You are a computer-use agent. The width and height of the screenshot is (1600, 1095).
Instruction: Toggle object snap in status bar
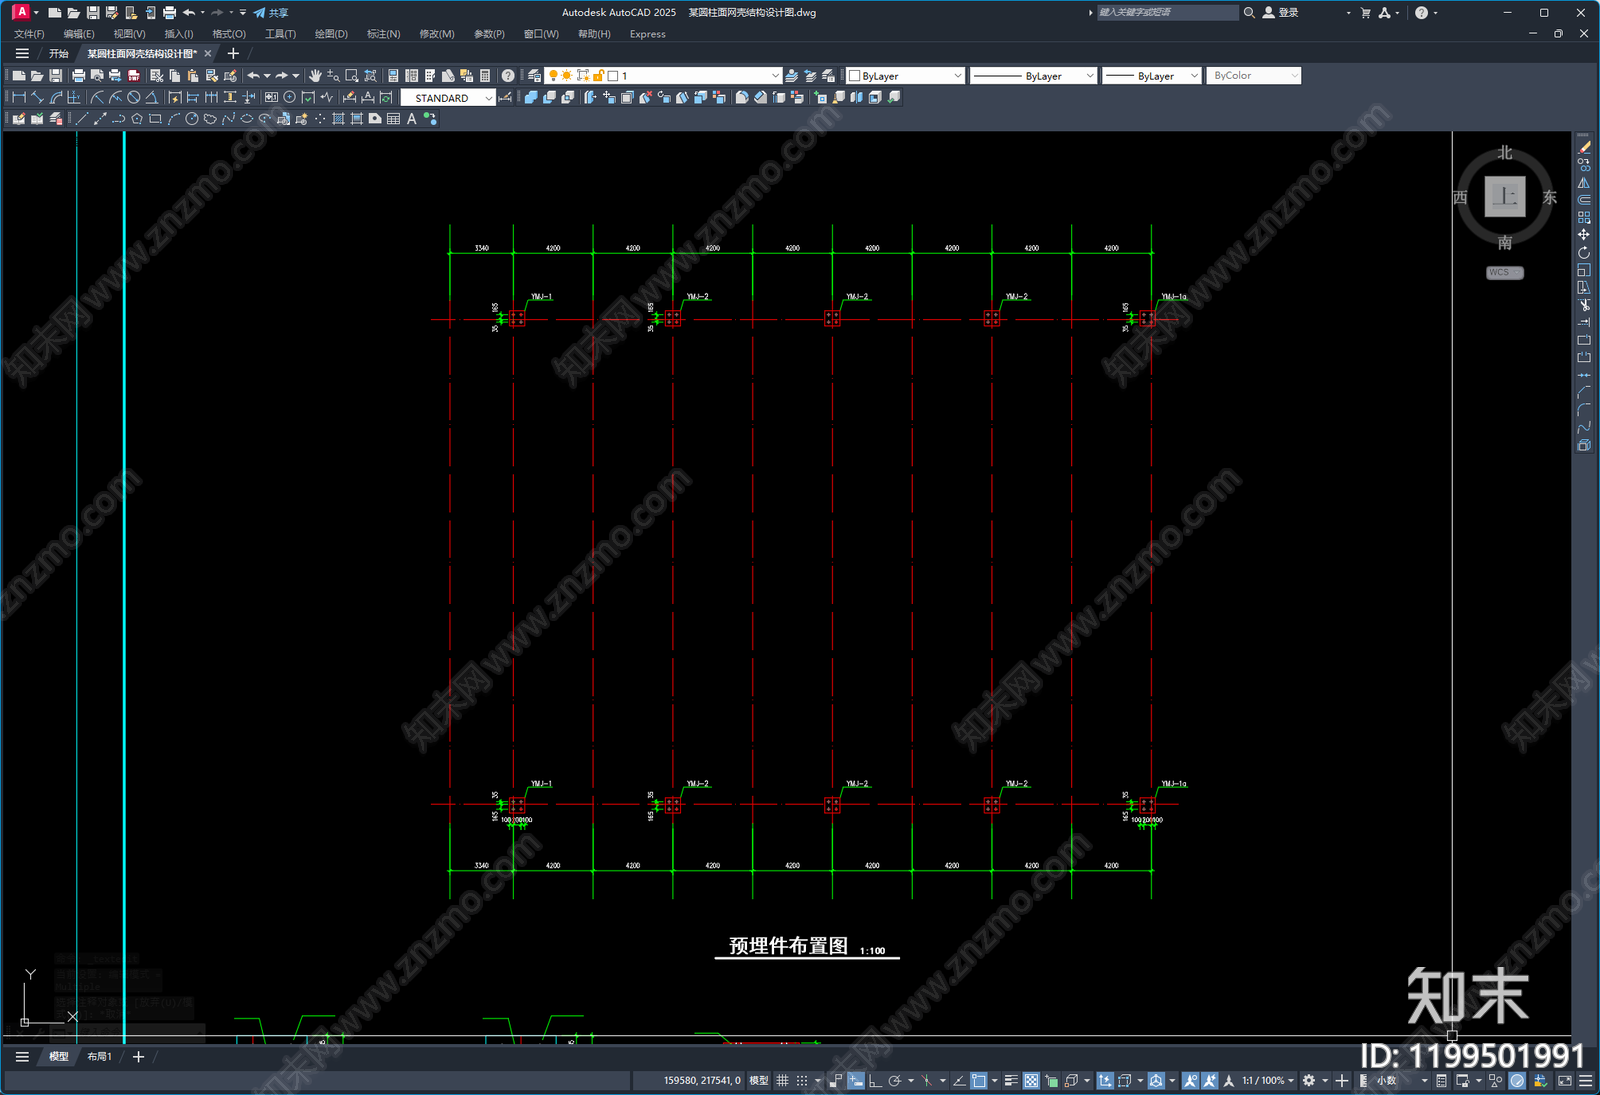979,1081
